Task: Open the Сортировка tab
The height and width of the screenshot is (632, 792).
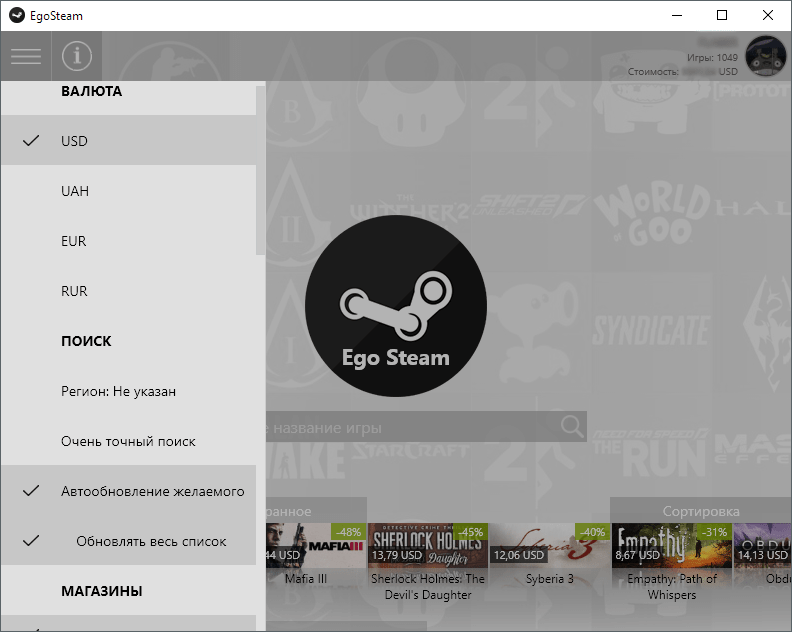Action: click(x=701, y=511)
